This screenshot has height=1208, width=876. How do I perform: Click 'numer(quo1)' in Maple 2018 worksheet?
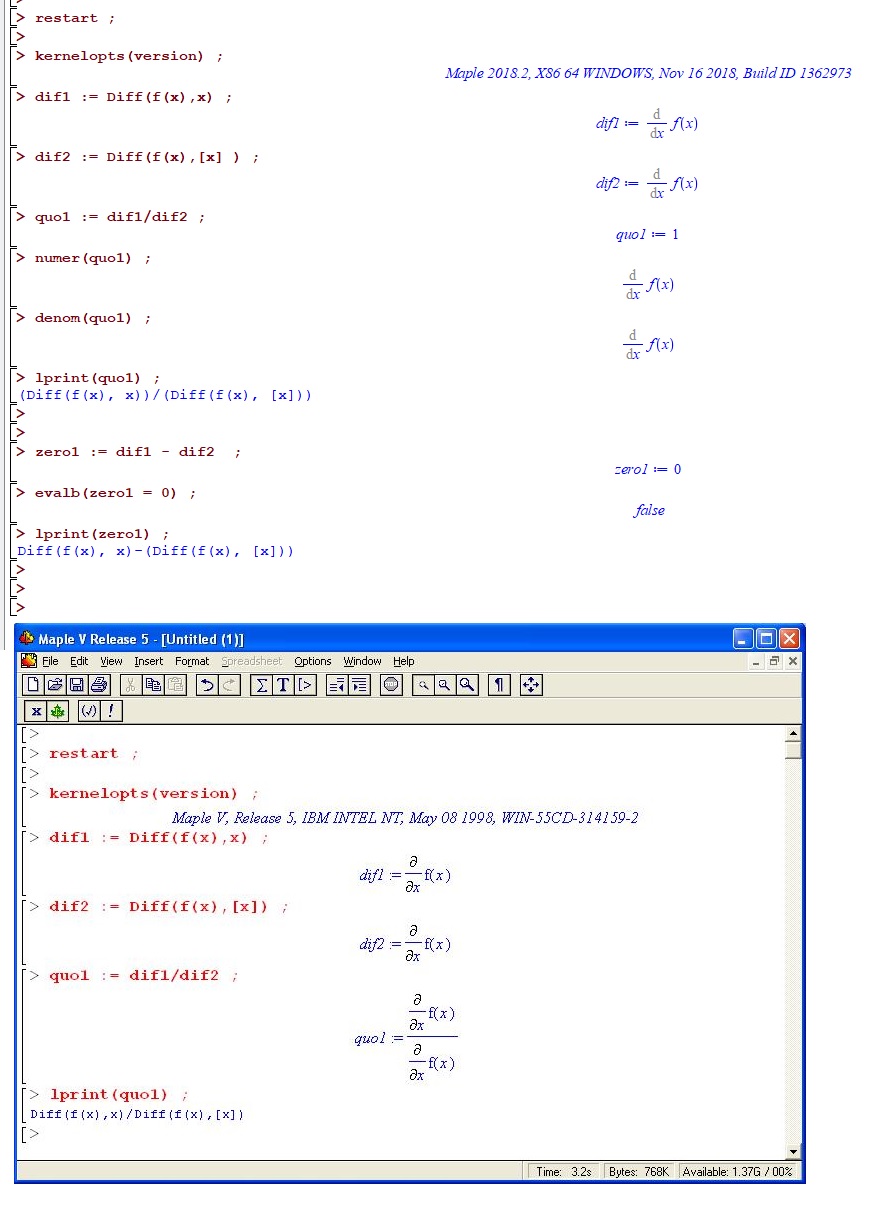click(x=83, y=258)
